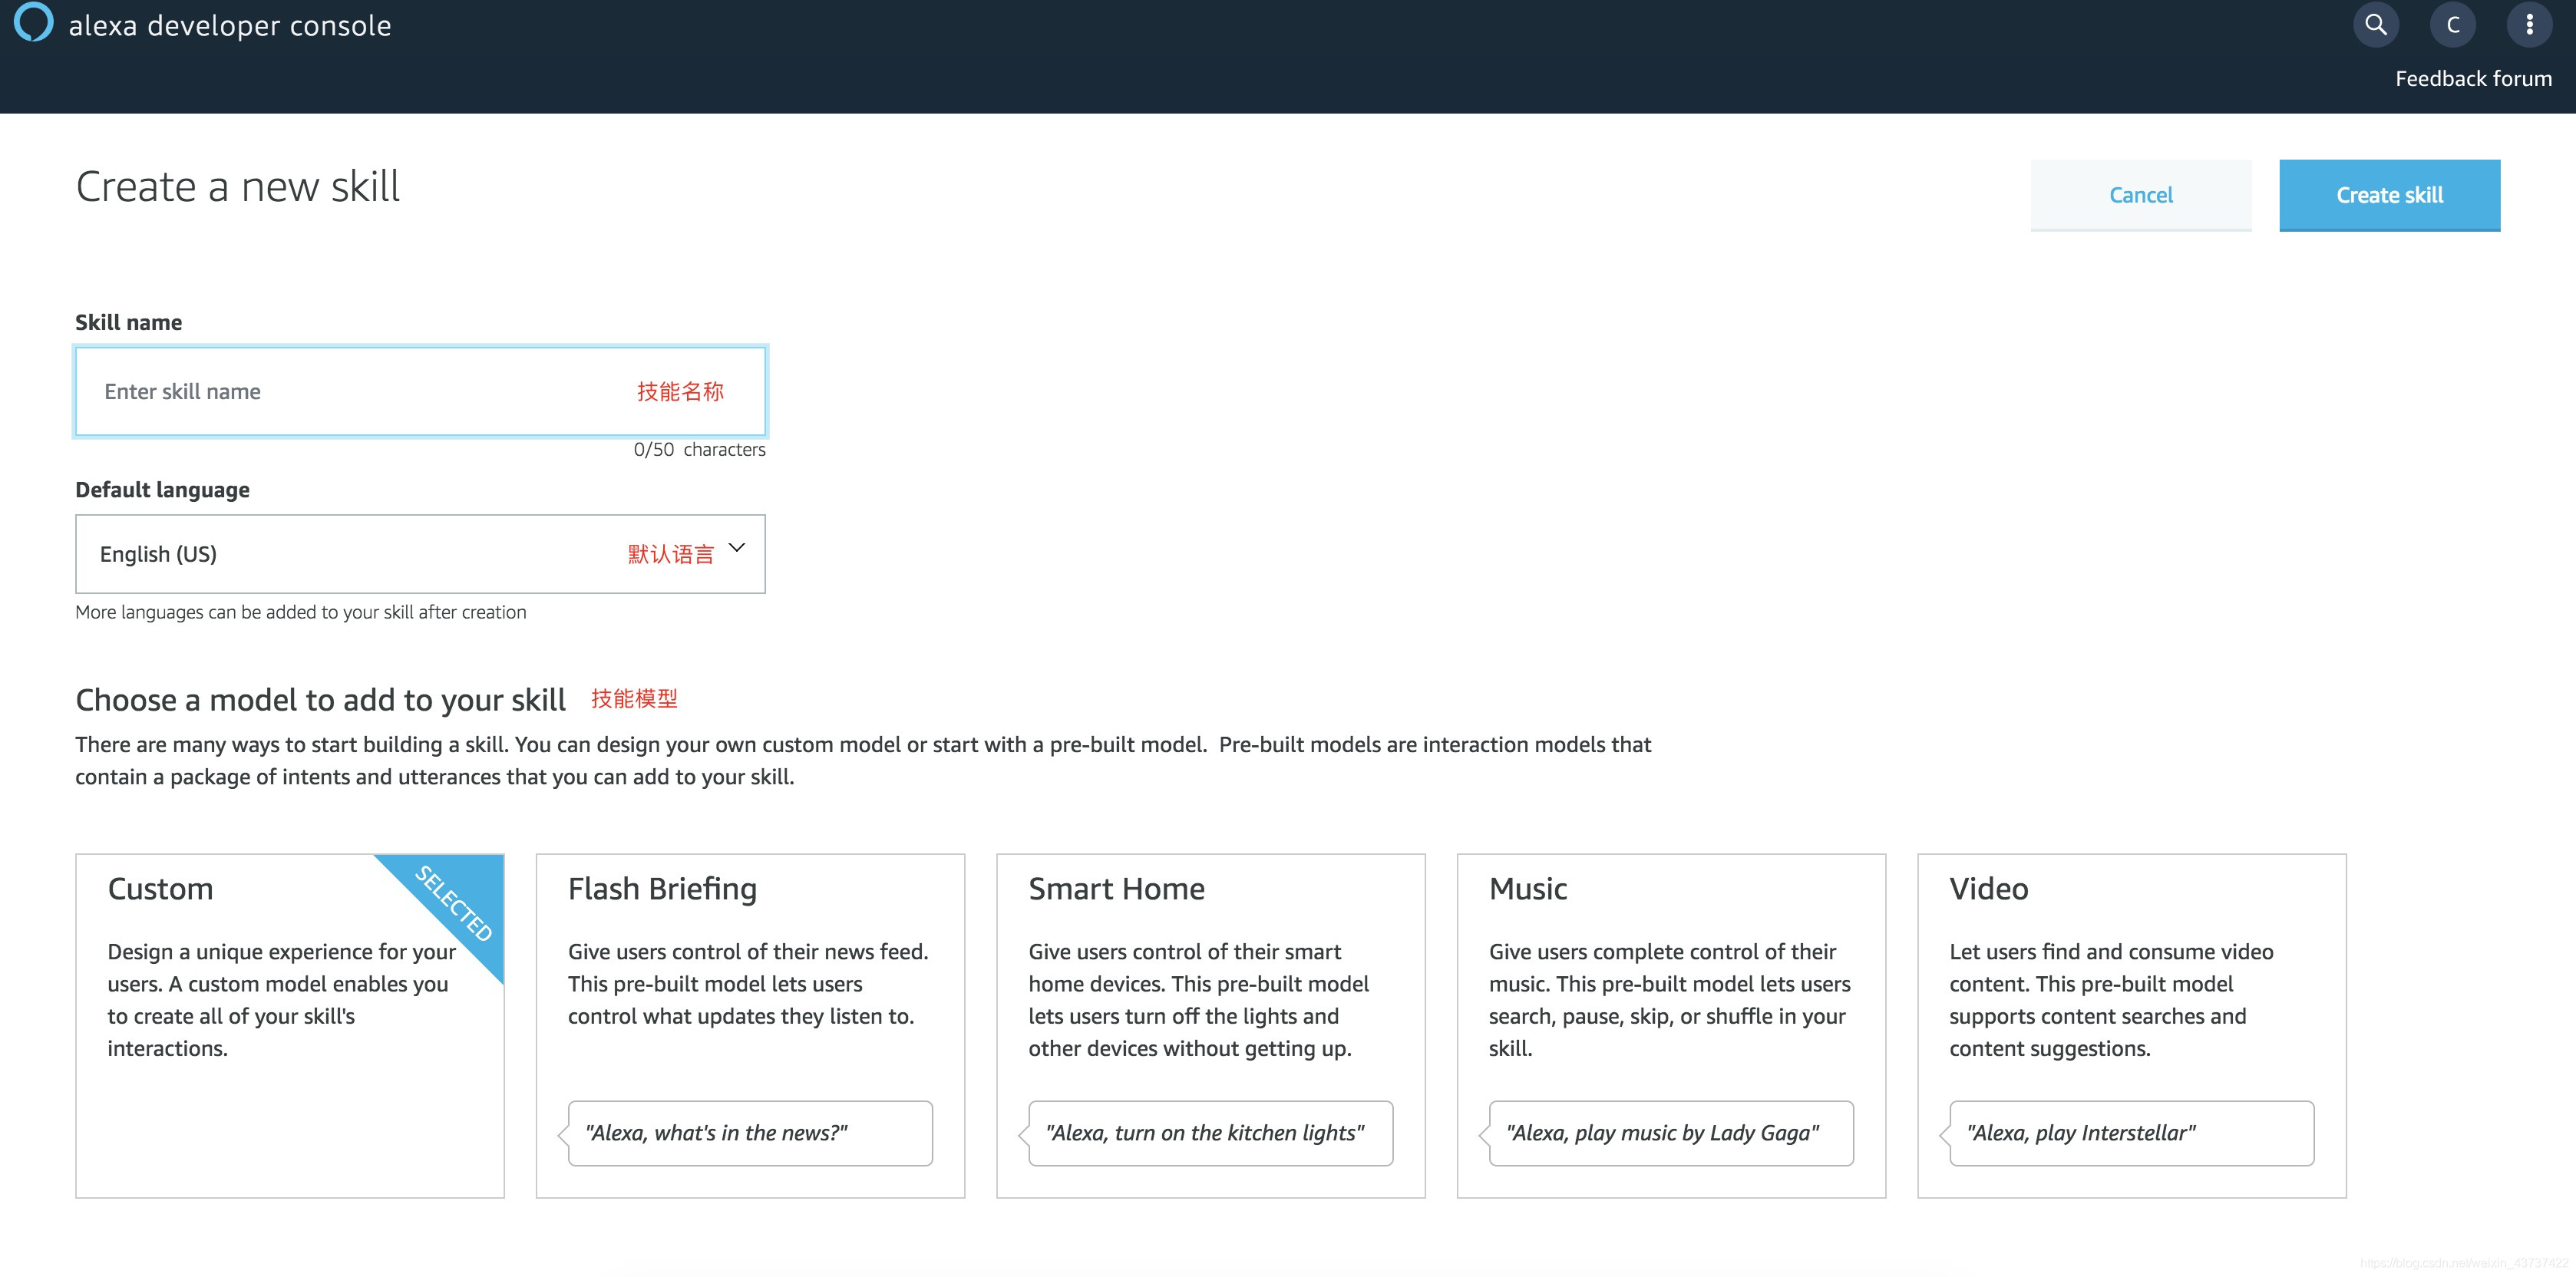The height and width of the screenshot is (1277, 2576).
Task: Click the "Default language" label
Action: click(163, 490)
